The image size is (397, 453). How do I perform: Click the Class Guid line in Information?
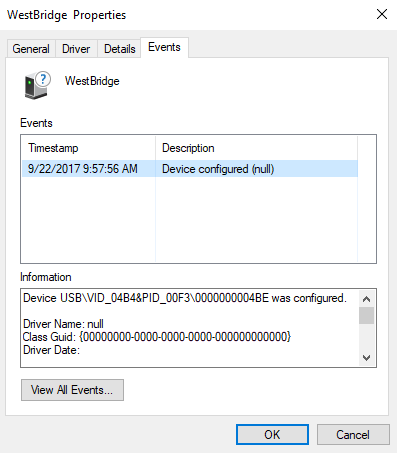point(157,337)
